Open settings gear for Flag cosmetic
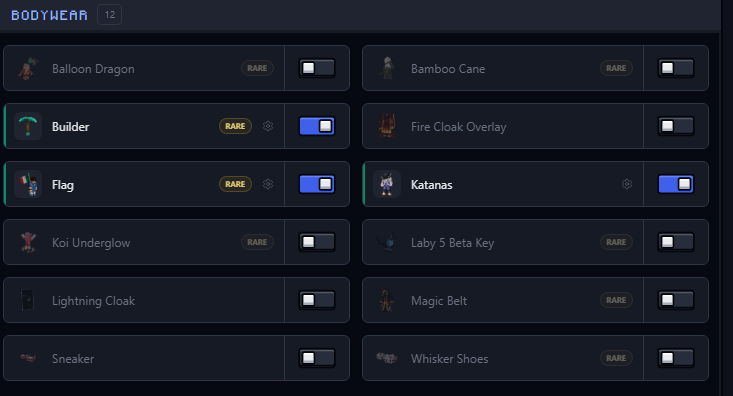This screenshot has width=733, height=396. (268, 184)
